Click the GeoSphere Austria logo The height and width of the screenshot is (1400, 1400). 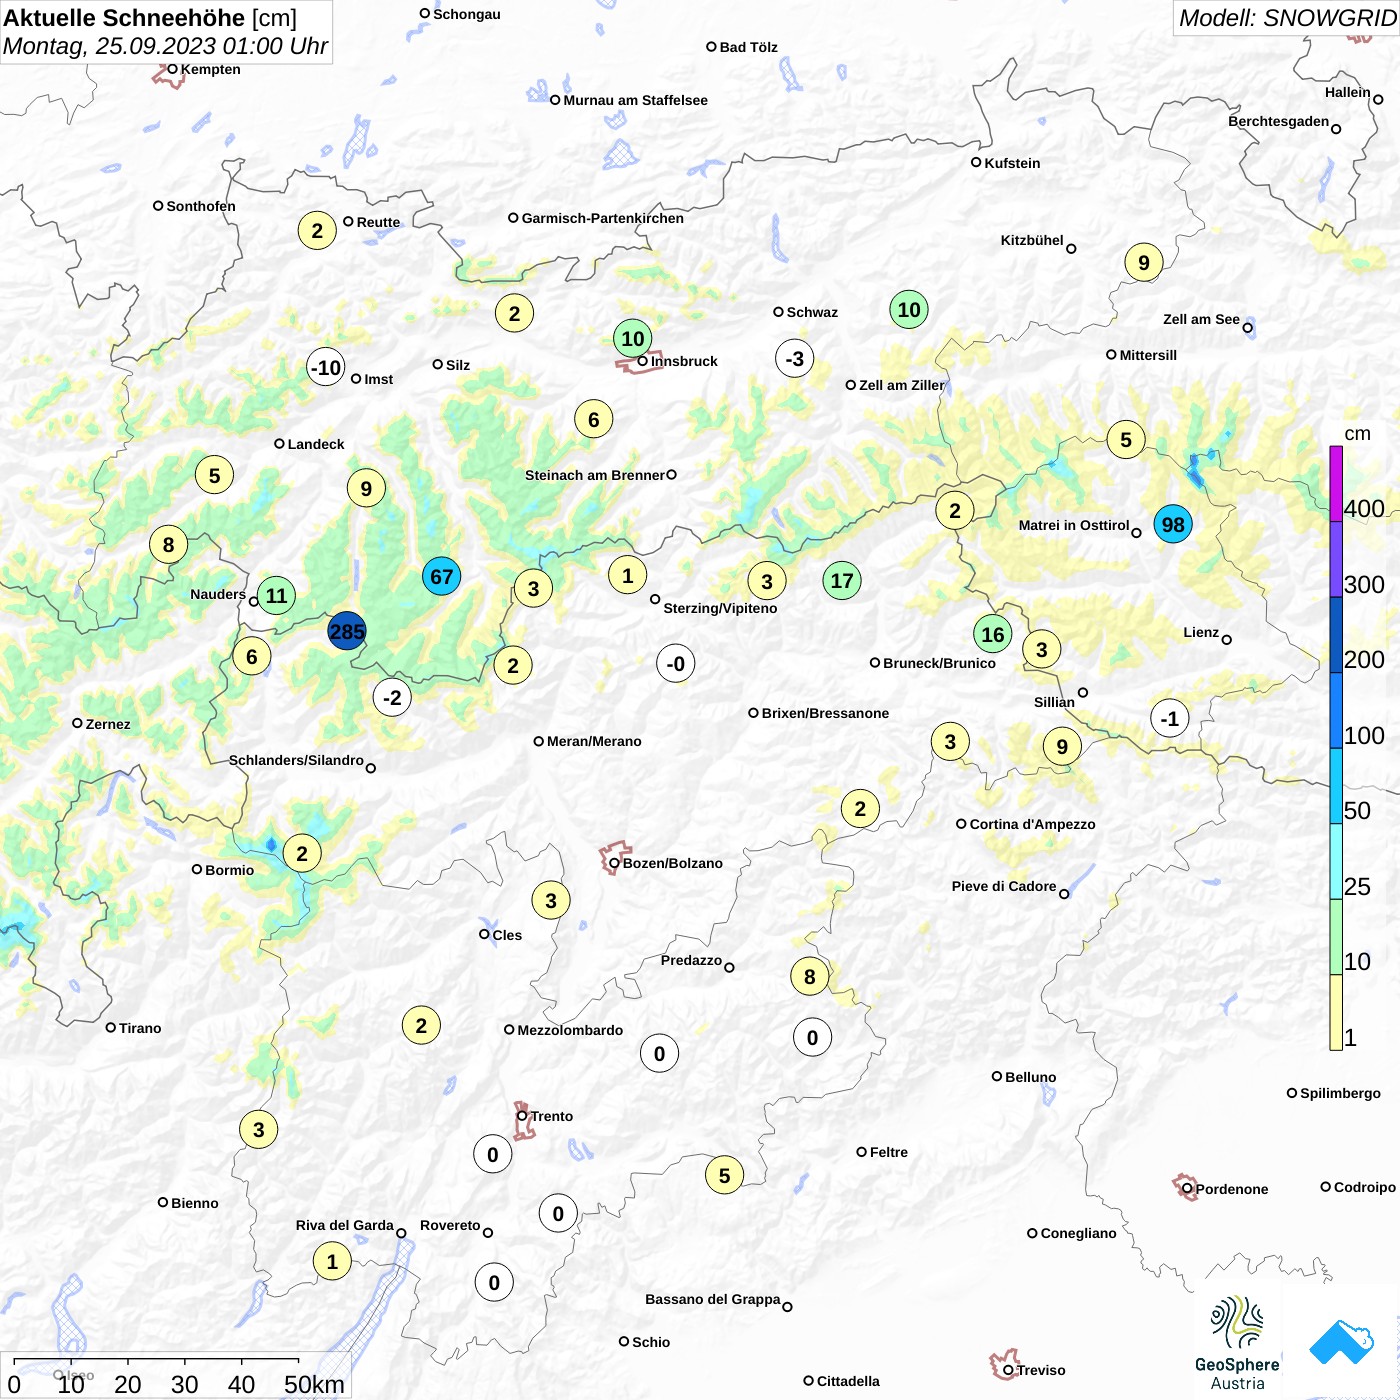(x=1237, y=1343)
